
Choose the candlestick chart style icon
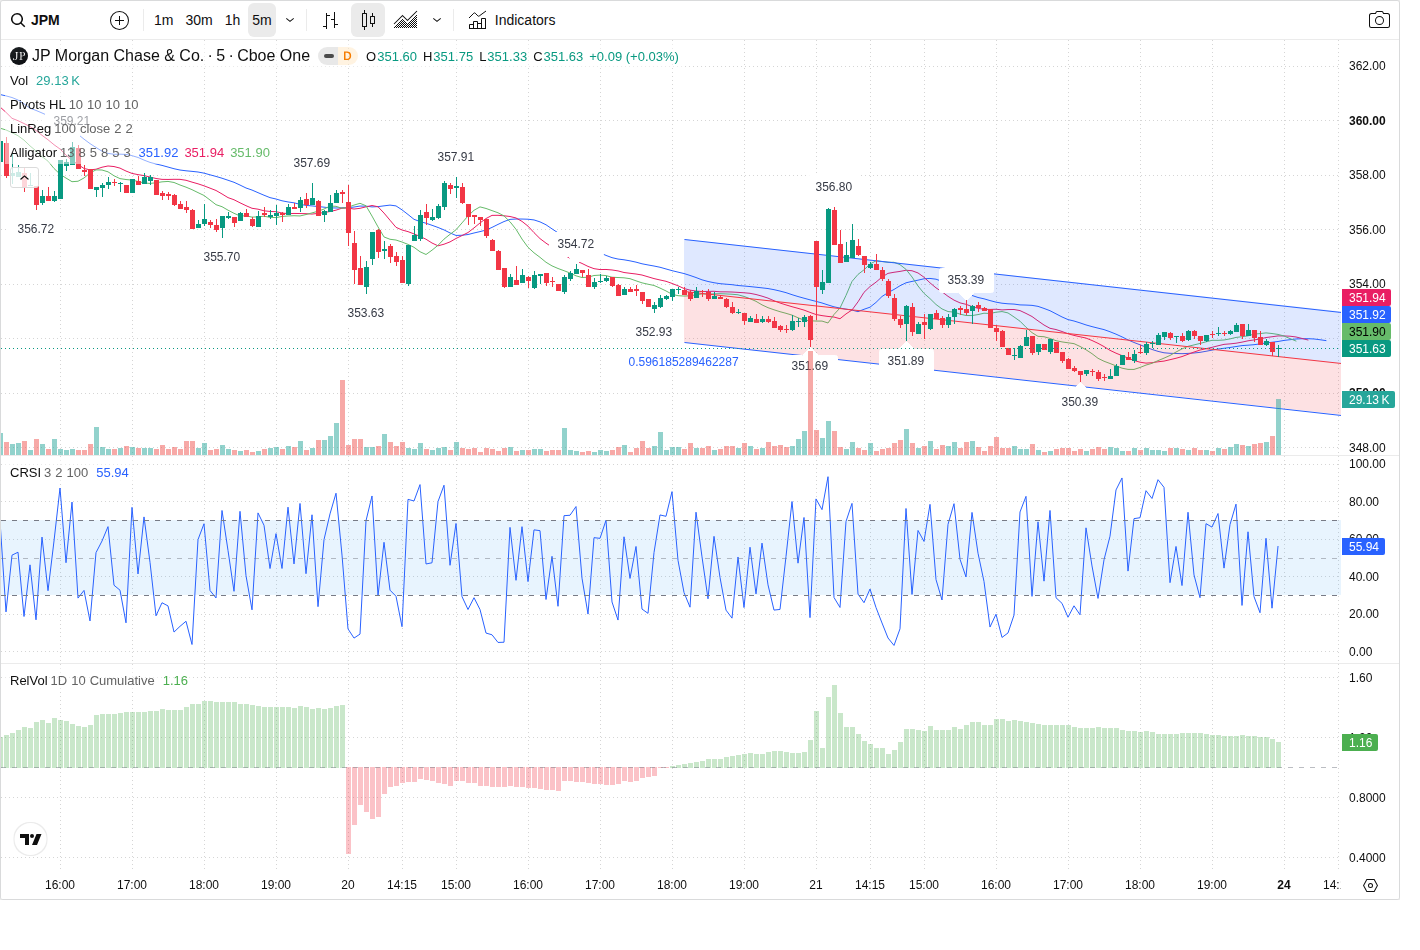point(368,20)
